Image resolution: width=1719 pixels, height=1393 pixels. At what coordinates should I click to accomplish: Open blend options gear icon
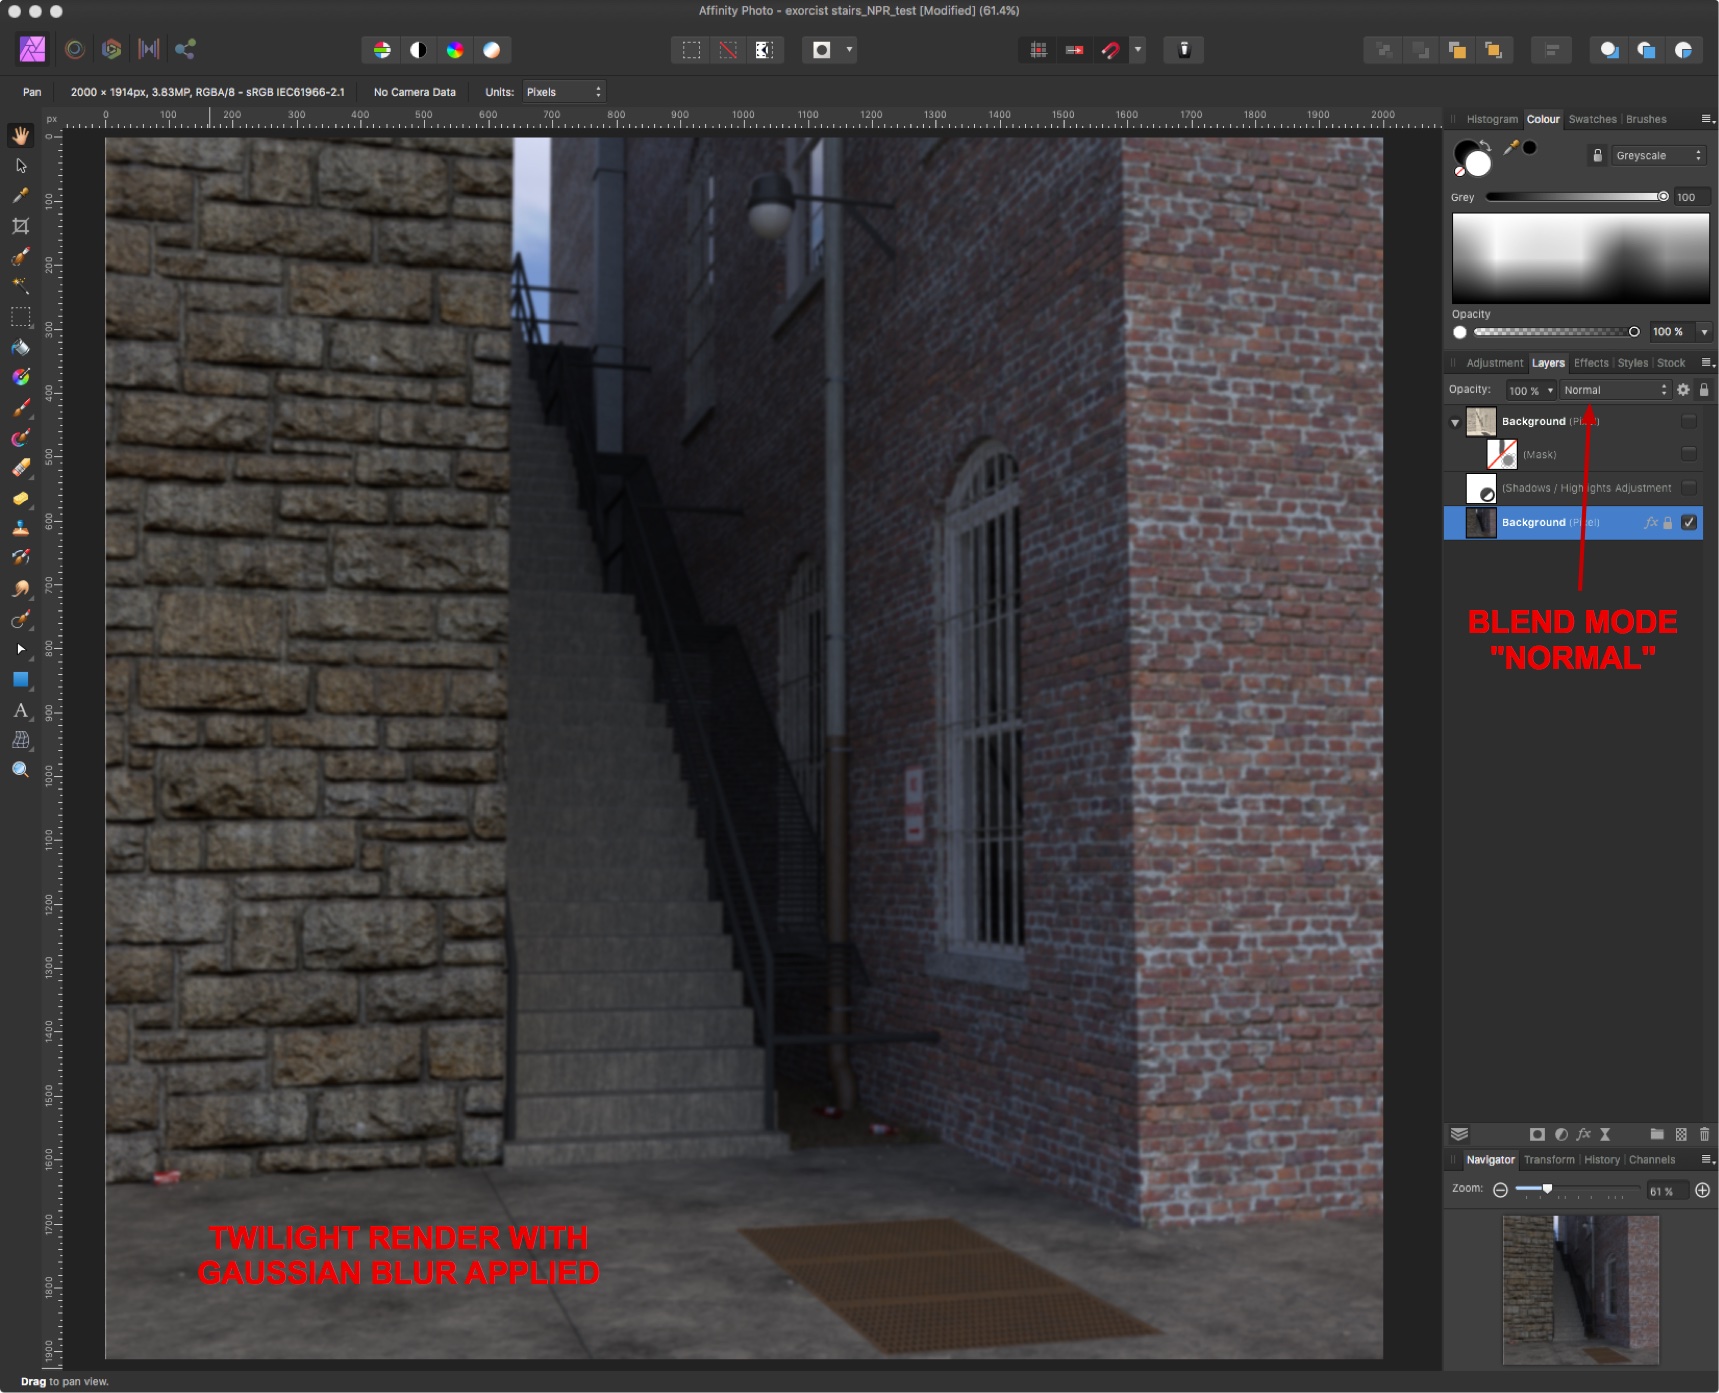tap(1683, 390)
